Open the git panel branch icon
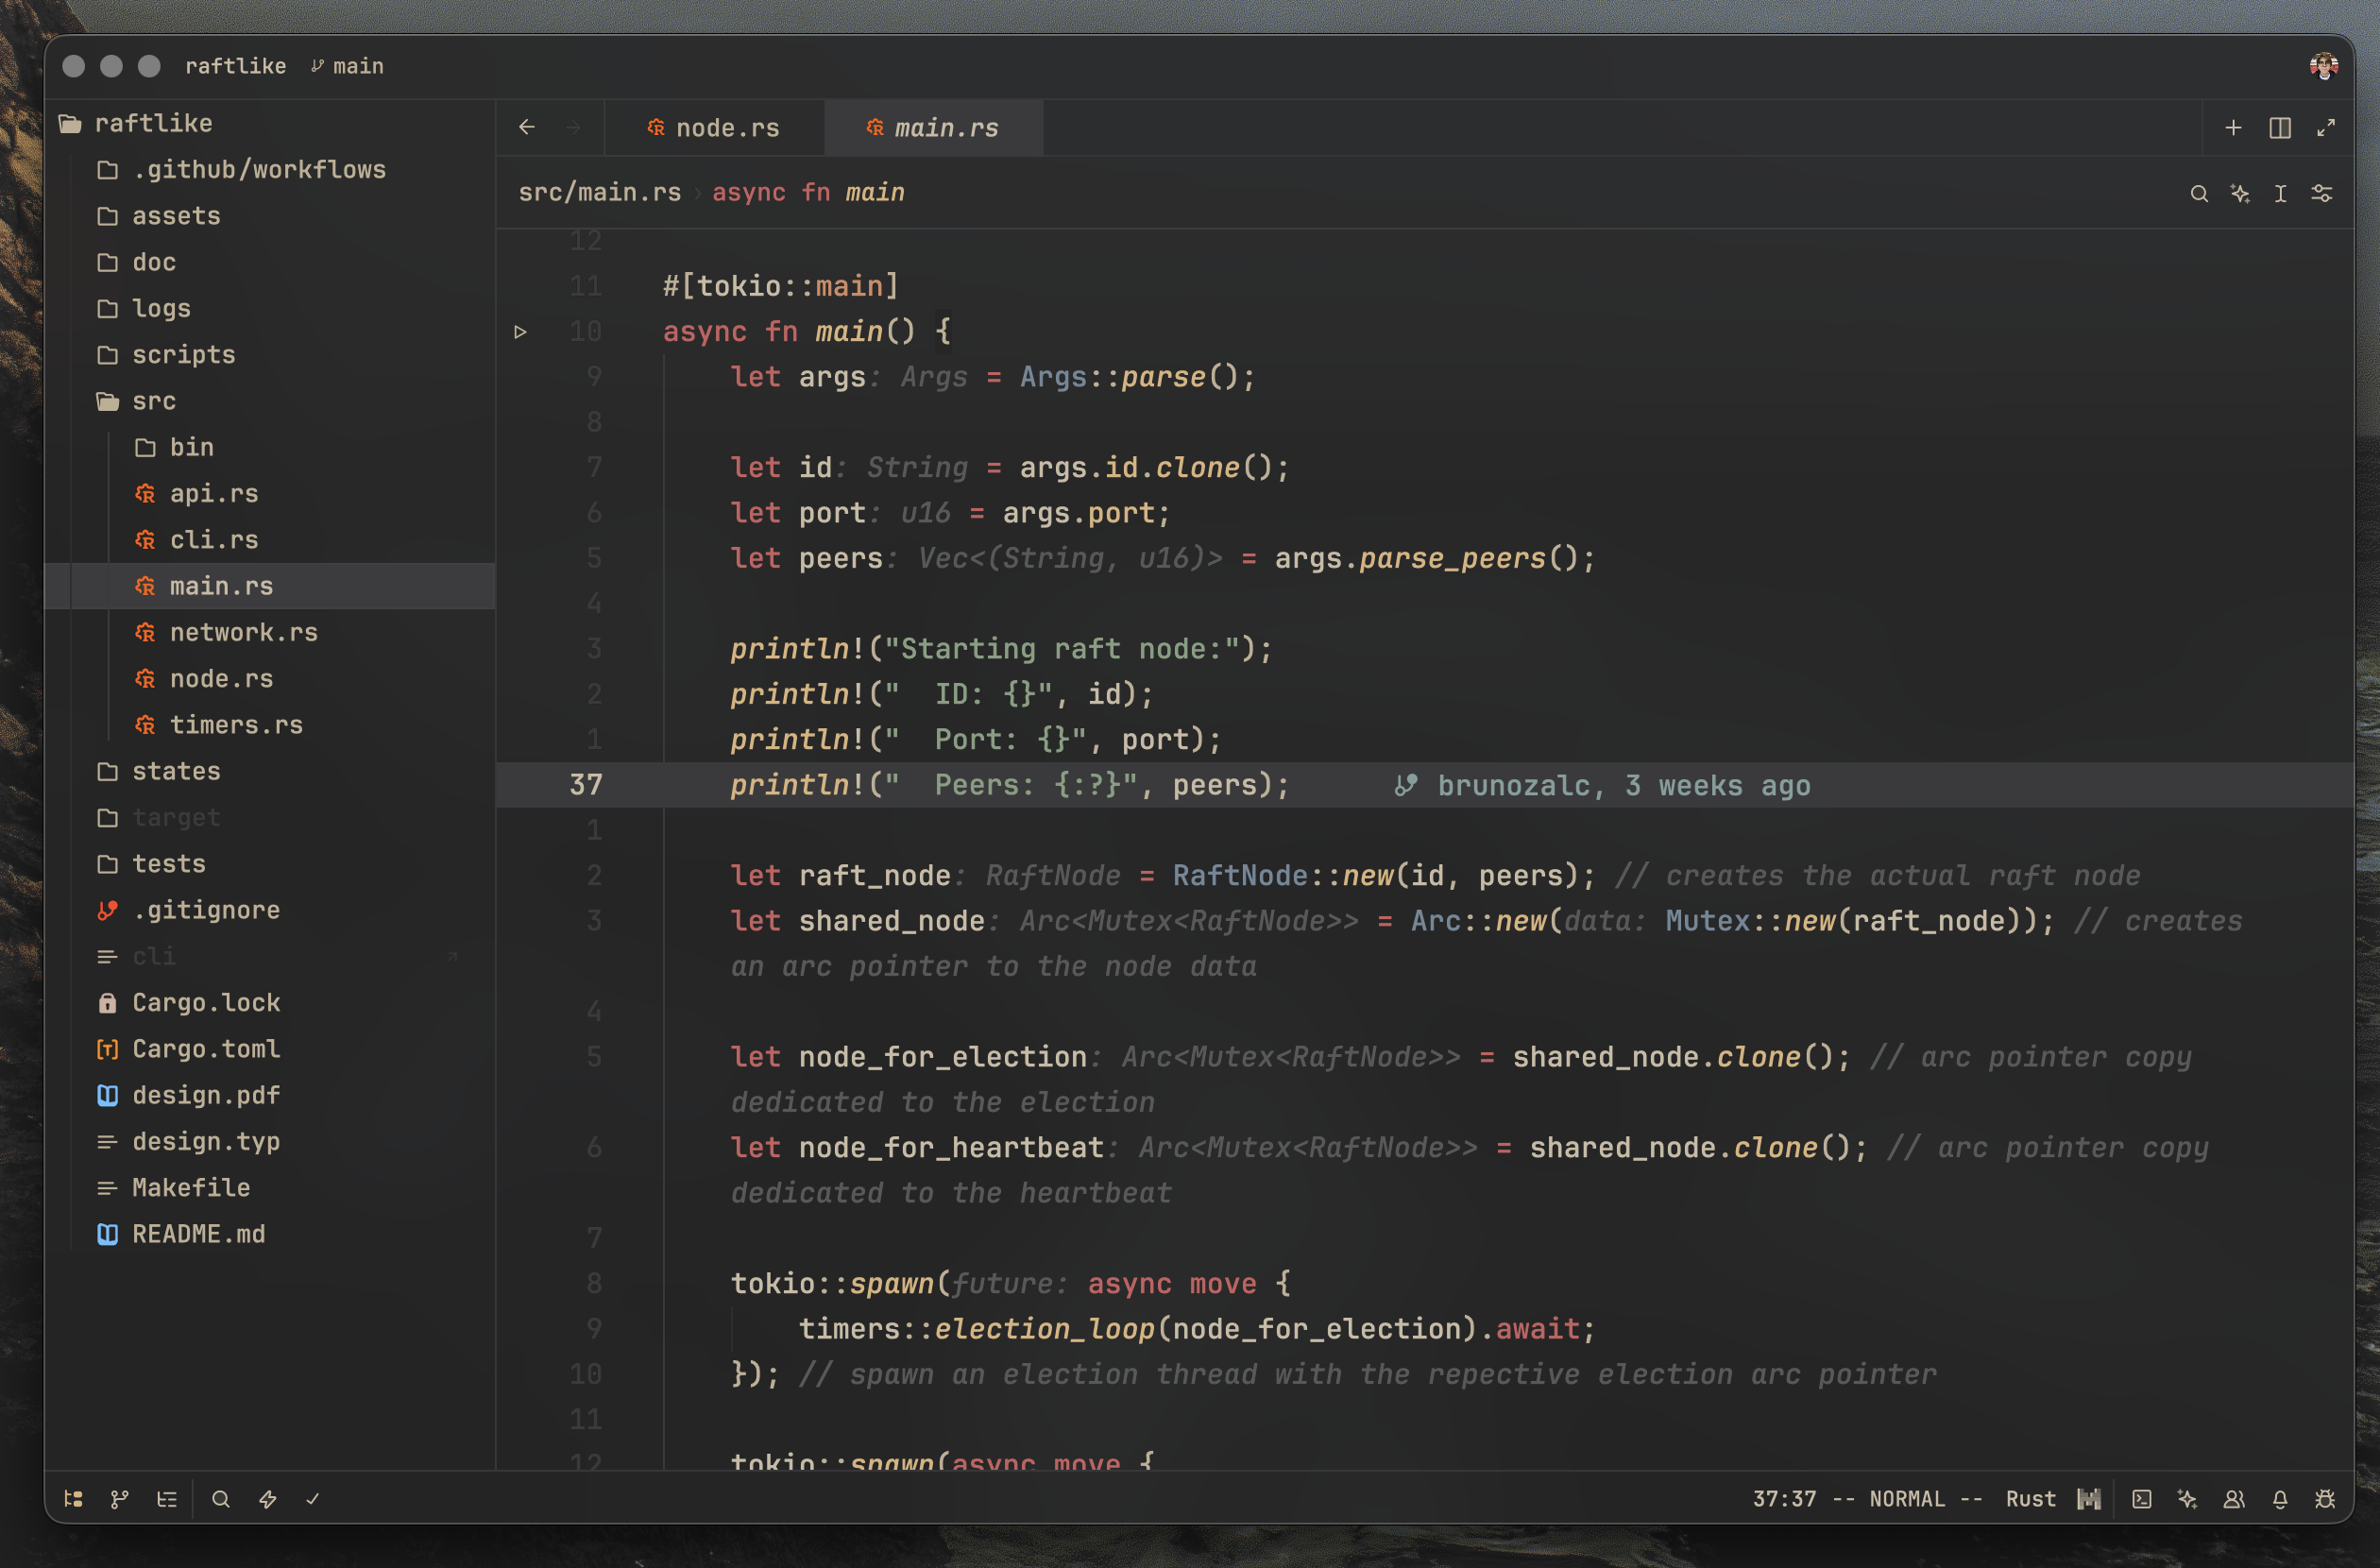This screenshot has height=1568, width=2380. [x=120, y=1498]
